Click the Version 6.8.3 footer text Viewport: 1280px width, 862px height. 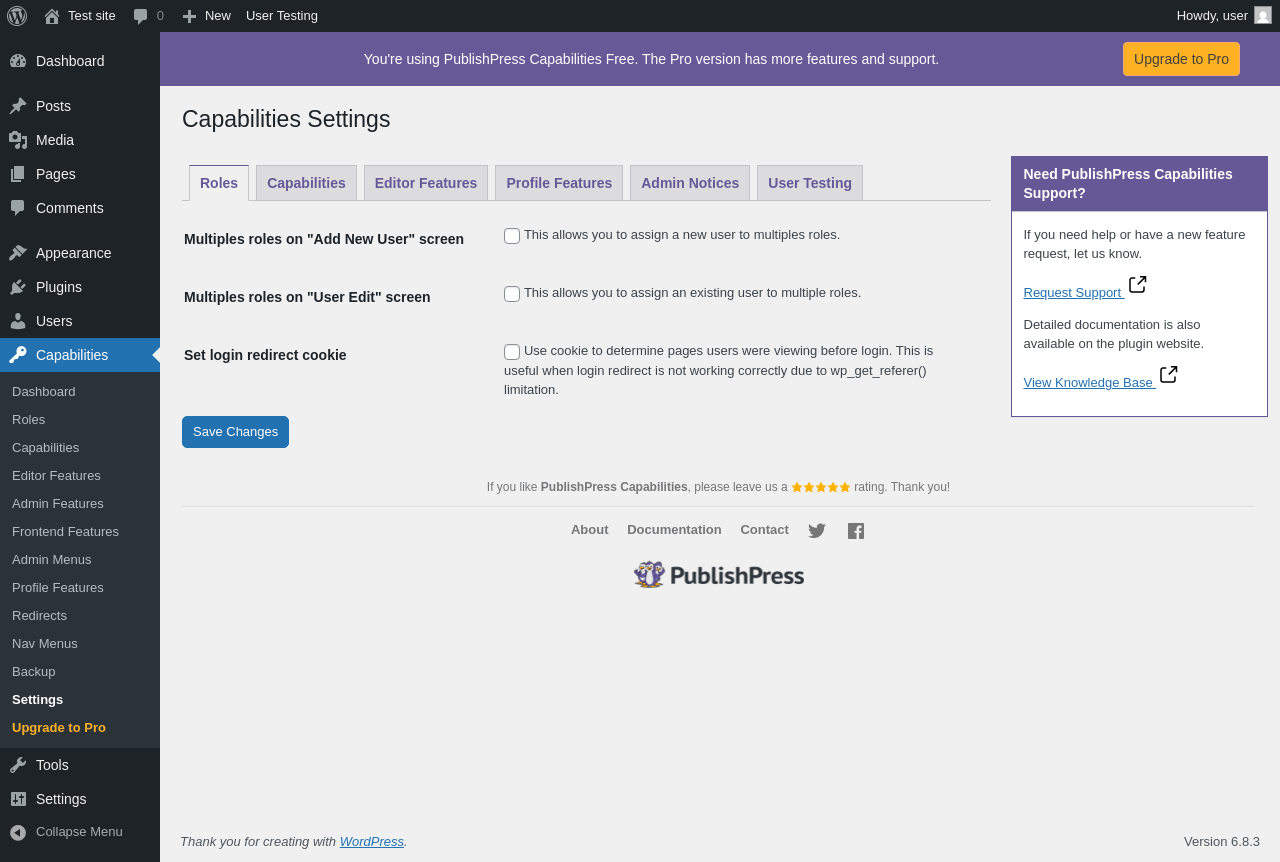[x=1222, y=842]
